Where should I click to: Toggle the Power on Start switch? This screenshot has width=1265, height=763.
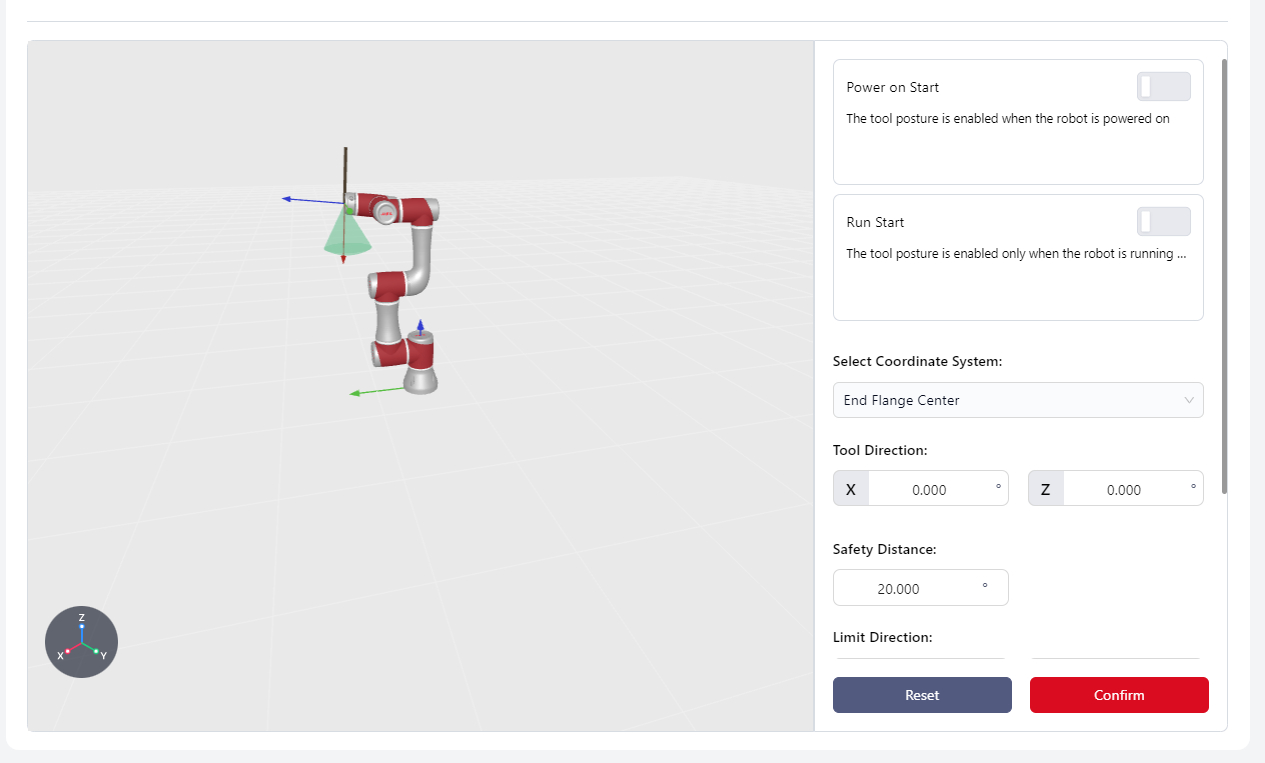tap(1163, 87)
